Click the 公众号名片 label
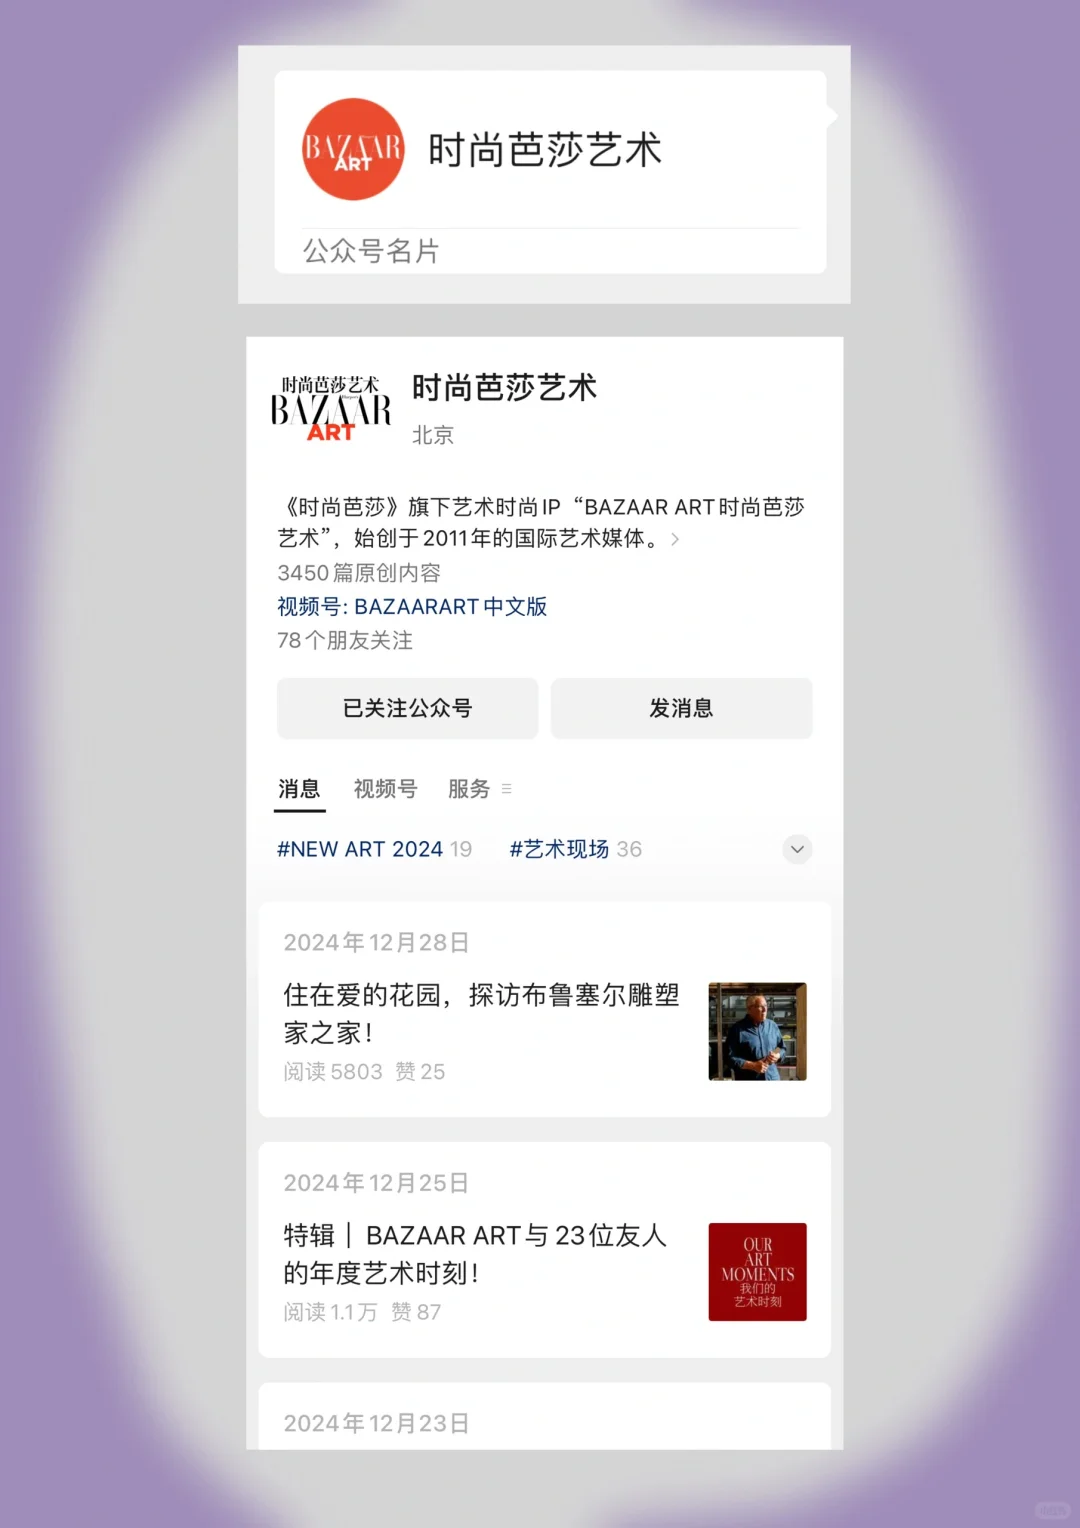This screenshot has width=1080, height=1528. [371, 251]
